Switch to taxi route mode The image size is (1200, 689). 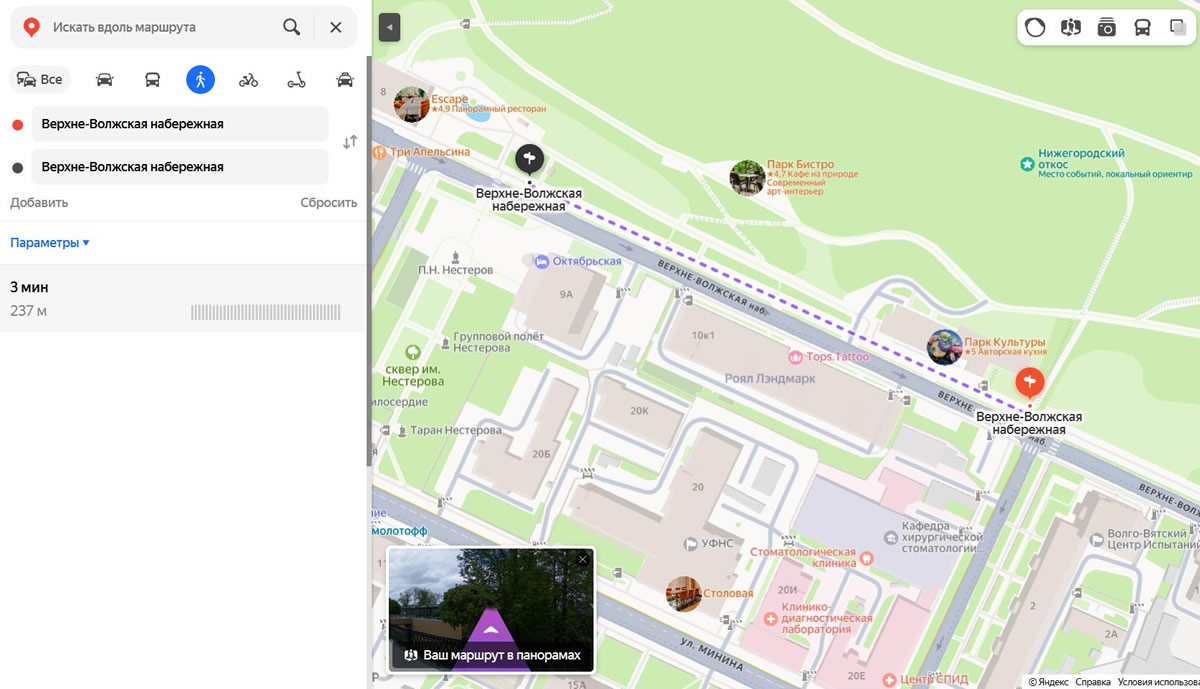(x=345, y=80)
